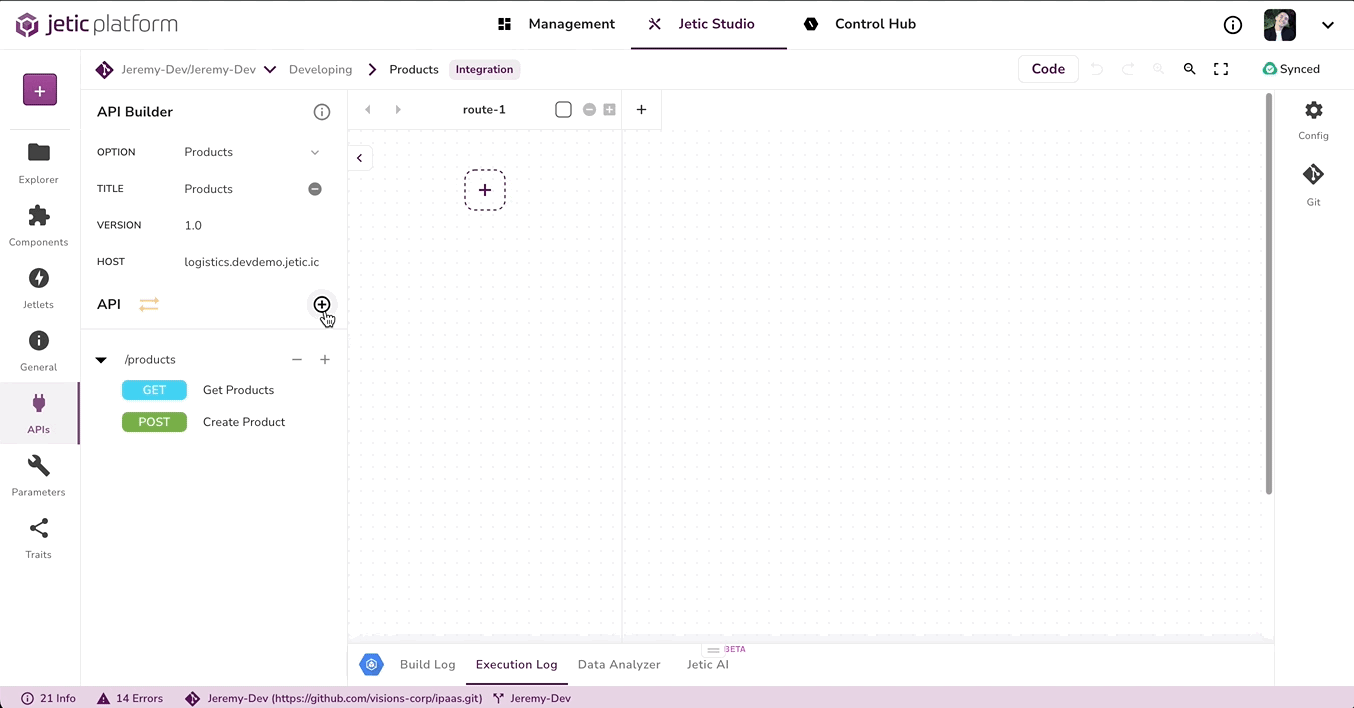Toggle fullscreen canvas view
Viewport: 1354px width, 708px height.
pyautogui.click(x=1221, y=69)
